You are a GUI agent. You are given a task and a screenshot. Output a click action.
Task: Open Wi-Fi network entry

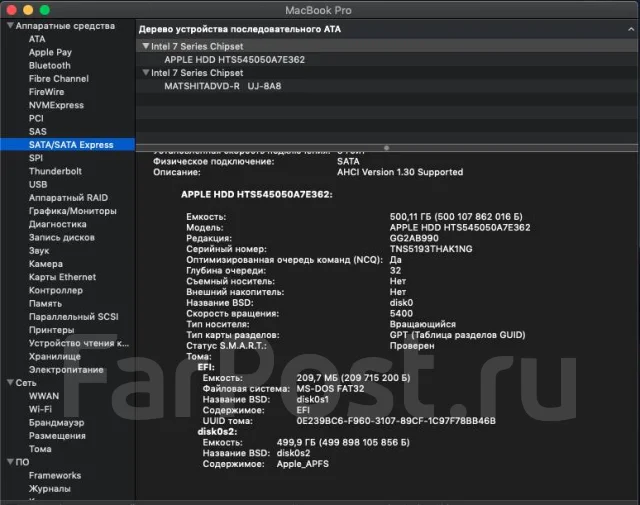[40, 409]
